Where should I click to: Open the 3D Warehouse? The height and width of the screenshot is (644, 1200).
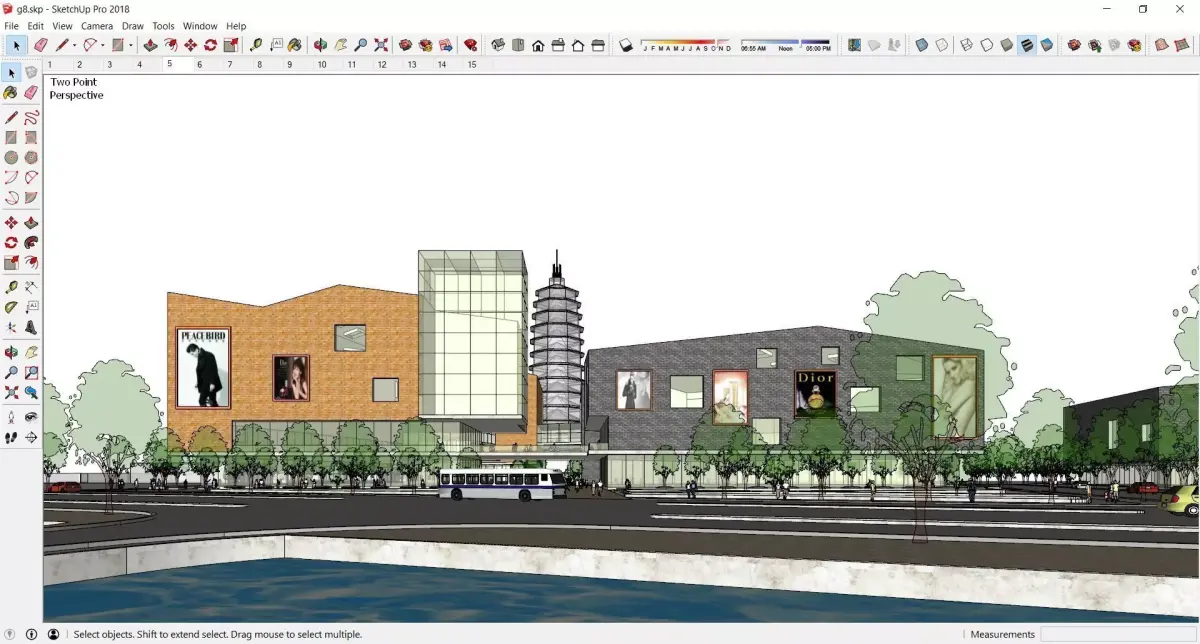[405, 45]
